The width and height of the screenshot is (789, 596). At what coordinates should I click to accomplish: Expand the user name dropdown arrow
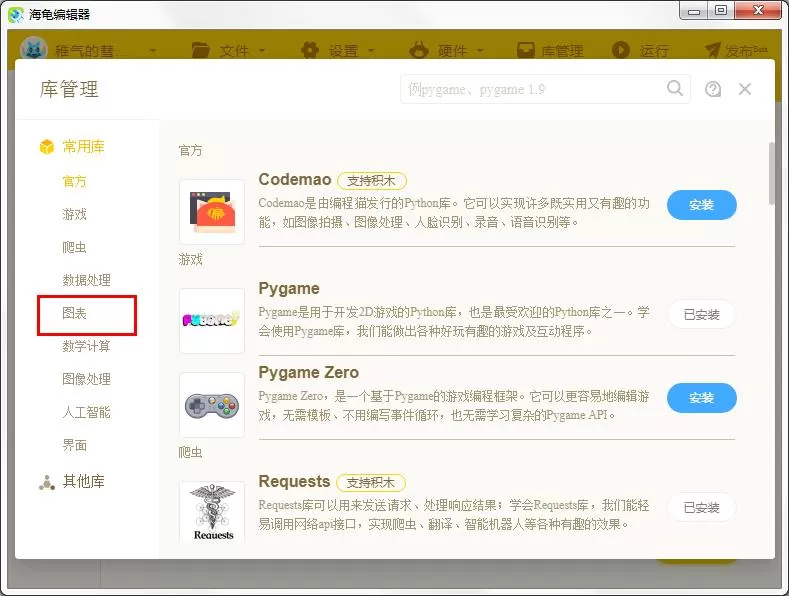pyautogui.click(x=152, y=51)
